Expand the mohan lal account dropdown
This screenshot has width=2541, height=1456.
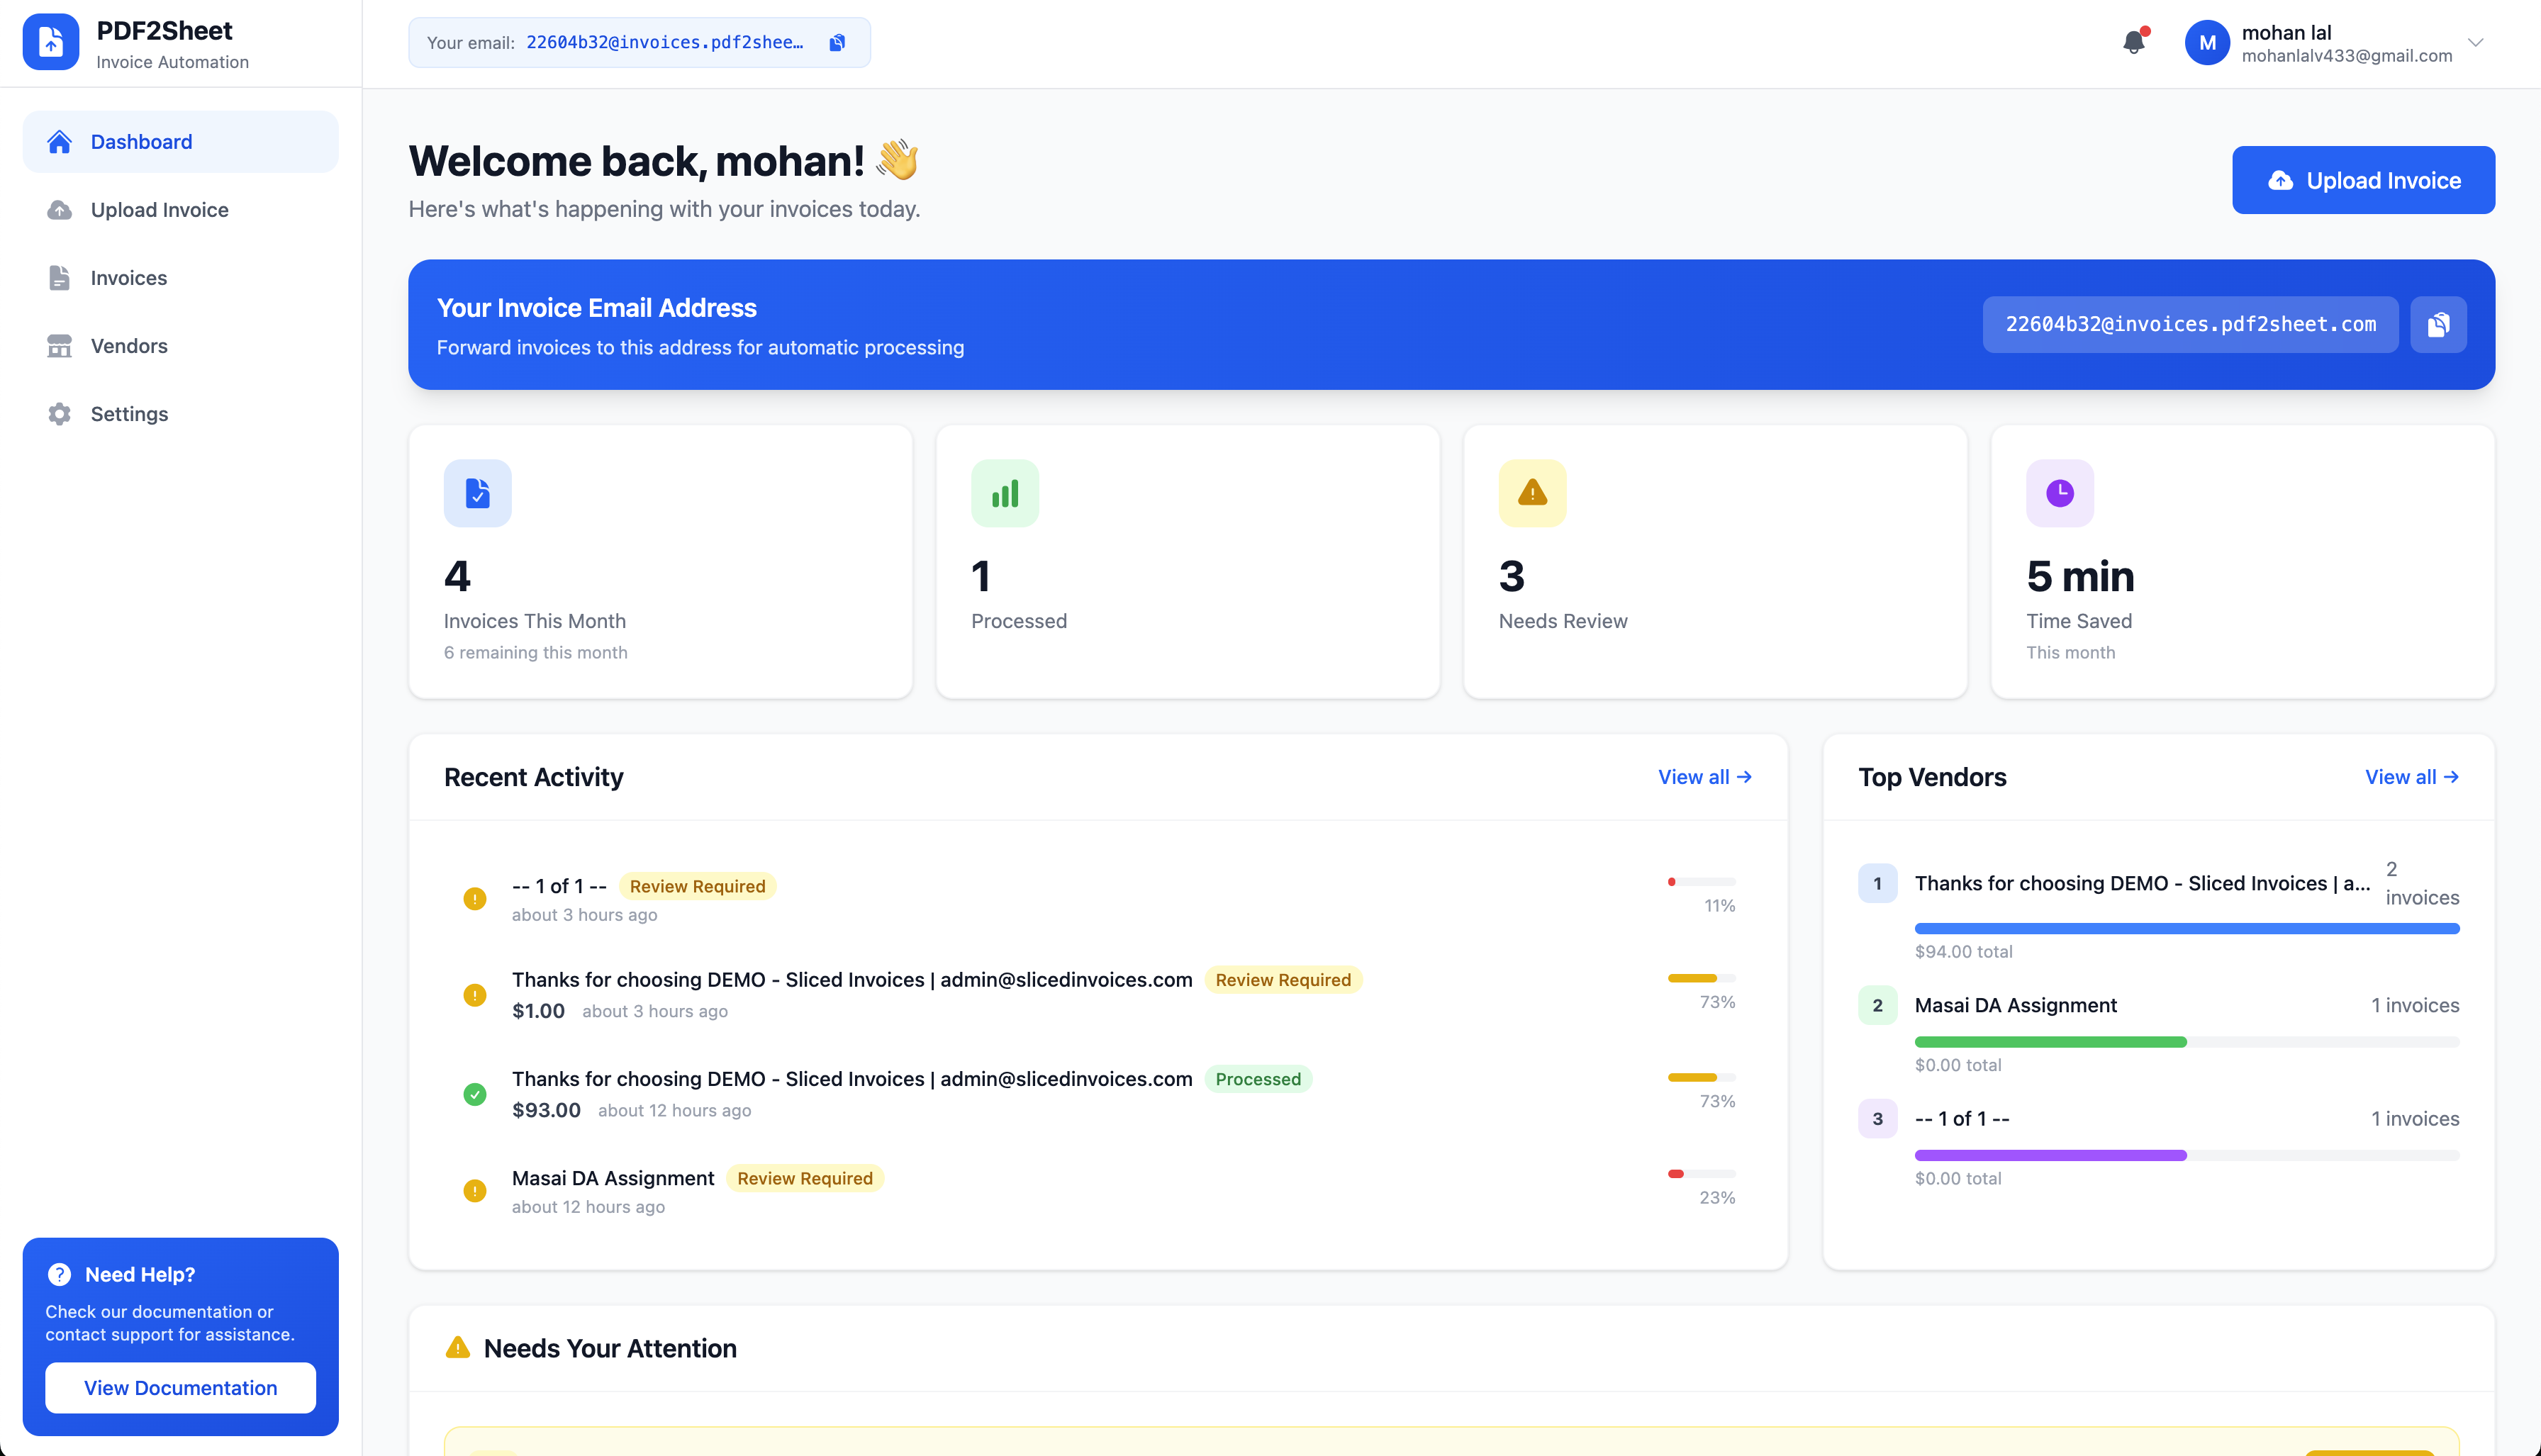click(2475, 42)
